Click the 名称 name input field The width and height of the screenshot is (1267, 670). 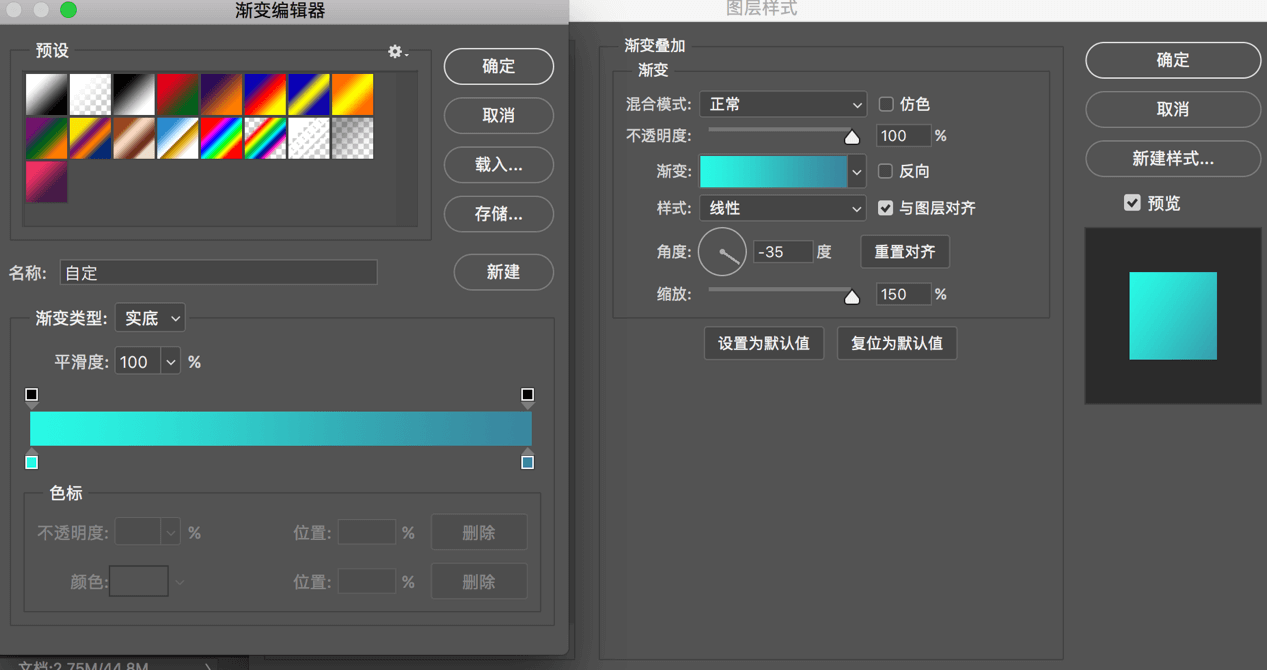click(218, 272)
